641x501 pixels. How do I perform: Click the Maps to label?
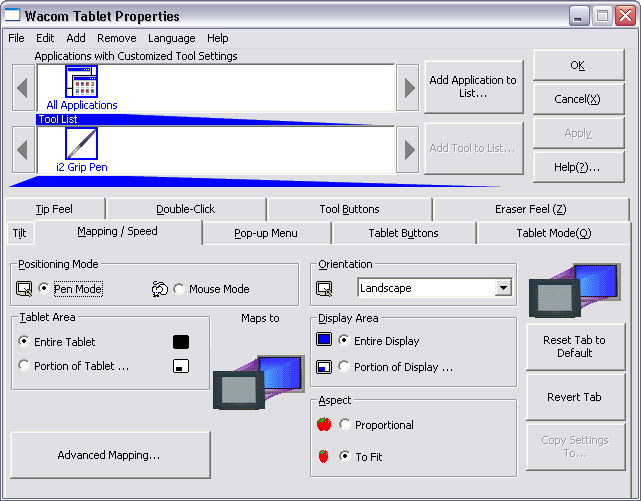[x=260, y=318]
